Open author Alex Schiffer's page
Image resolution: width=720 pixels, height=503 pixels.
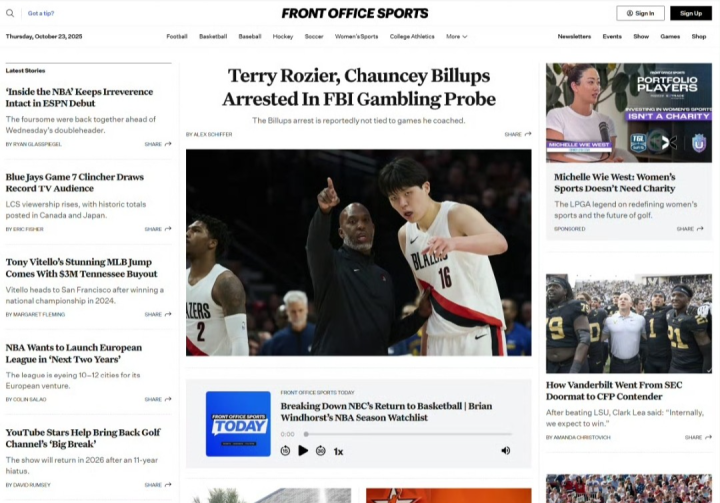point(213,134)
